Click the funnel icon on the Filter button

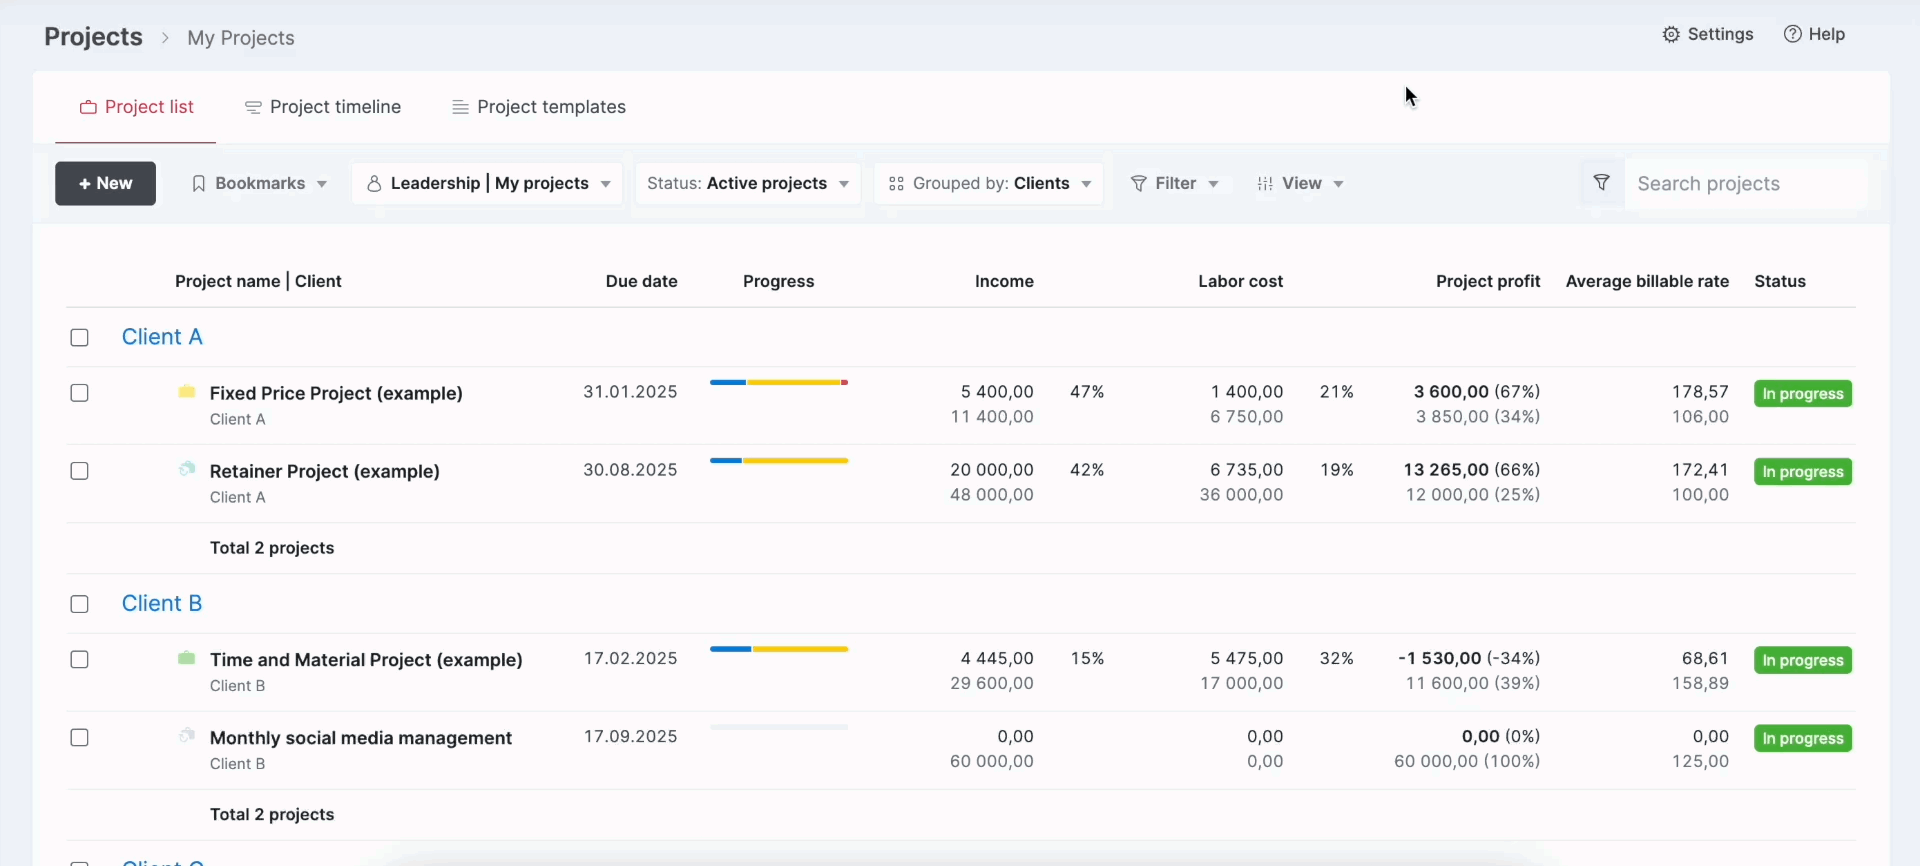pos(1138,184)
